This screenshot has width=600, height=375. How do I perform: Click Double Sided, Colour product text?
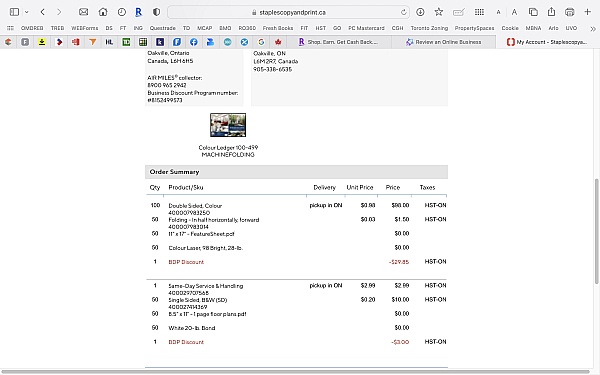click(x=195, y=206)
